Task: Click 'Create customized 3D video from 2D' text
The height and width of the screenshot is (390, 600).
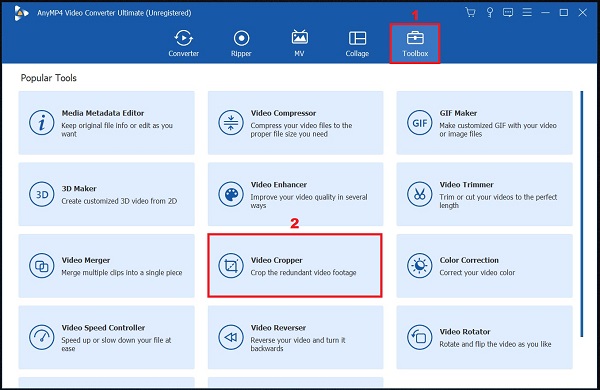Action: click(x=119, y=201)
